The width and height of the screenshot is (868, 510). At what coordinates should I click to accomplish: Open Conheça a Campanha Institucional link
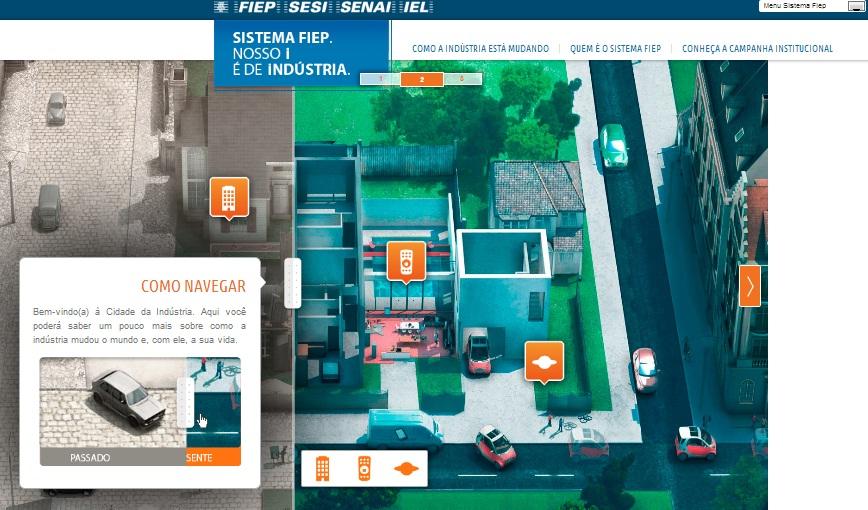(x=757, y=48)
